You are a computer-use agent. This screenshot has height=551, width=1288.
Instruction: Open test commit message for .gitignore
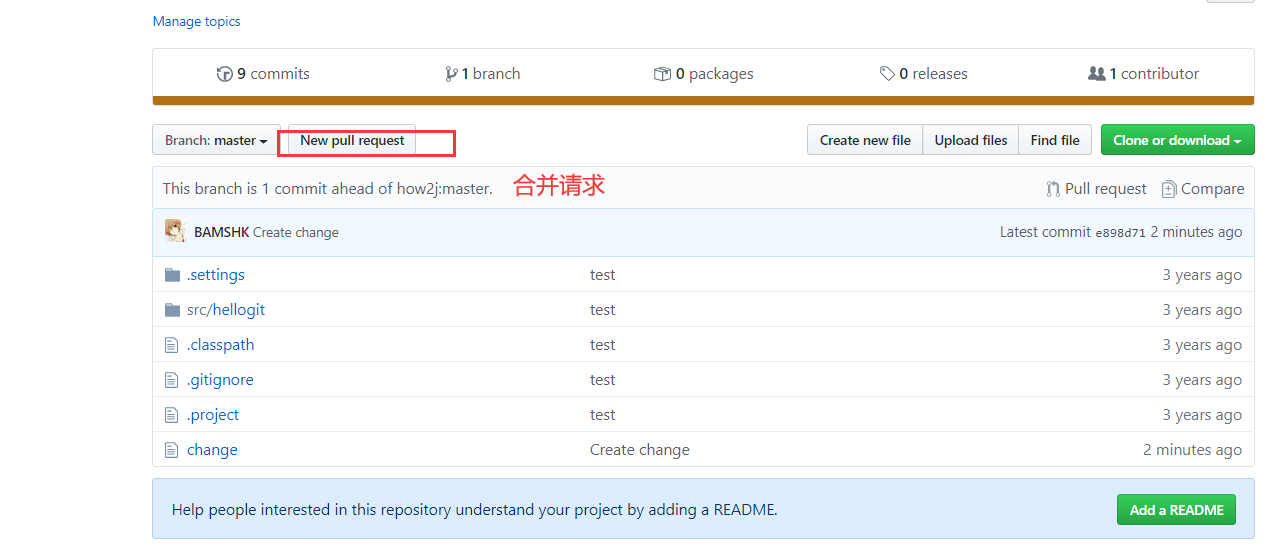pyautogui.click(x=602, y=379)
